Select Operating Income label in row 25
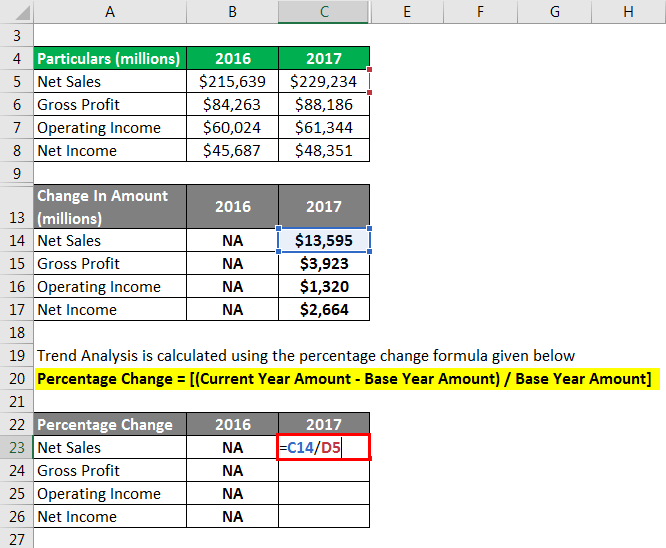This screenshot has height=548, width=666. (110, 493)
